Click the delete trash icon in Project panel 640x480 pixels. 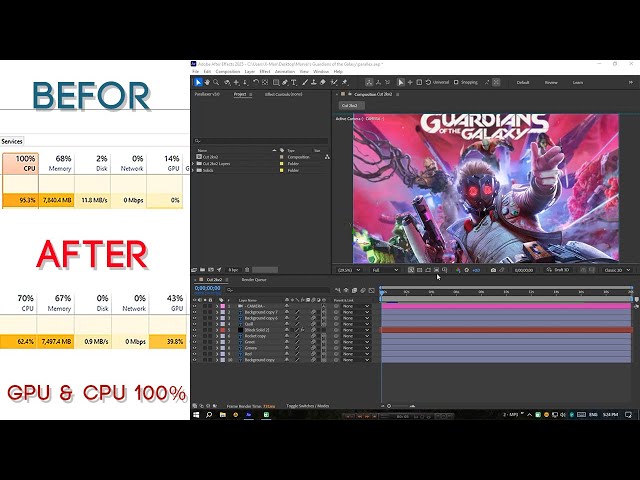pyautogui.click(x=247, y=270)
